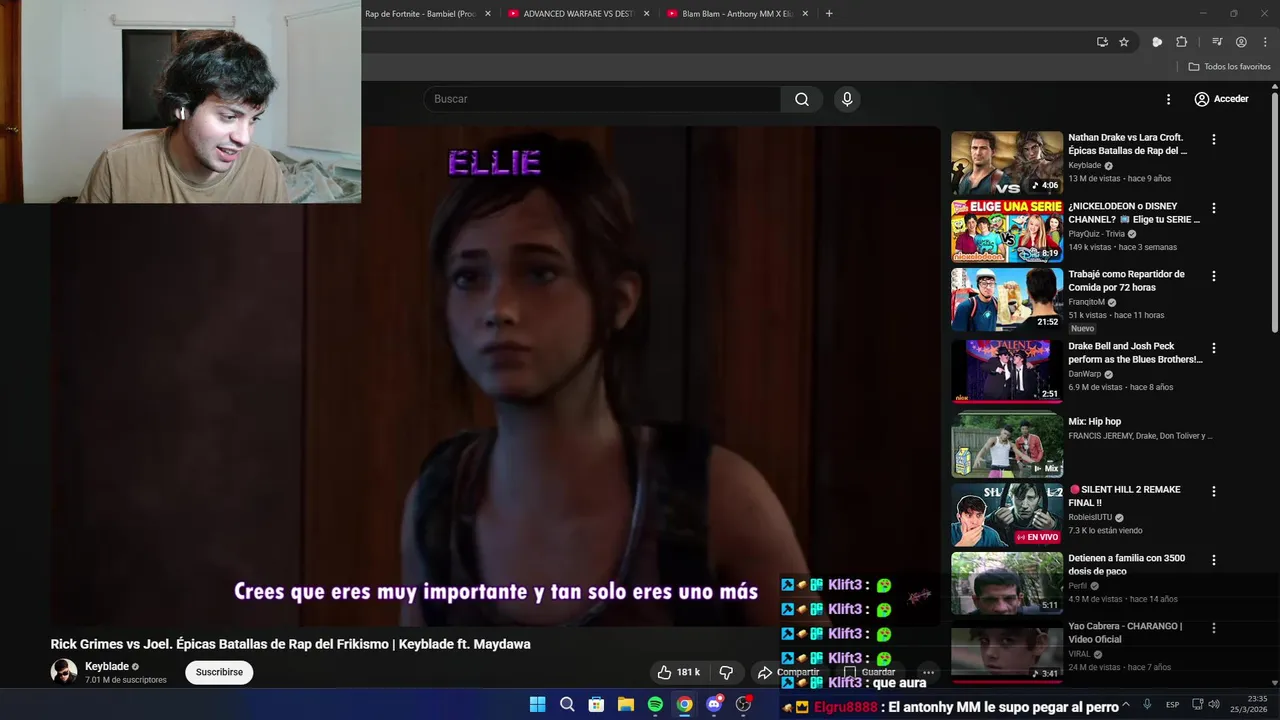Open Elige una serie trivia thumbnail
The image size is (1280, 720).
pos(1007,231)
